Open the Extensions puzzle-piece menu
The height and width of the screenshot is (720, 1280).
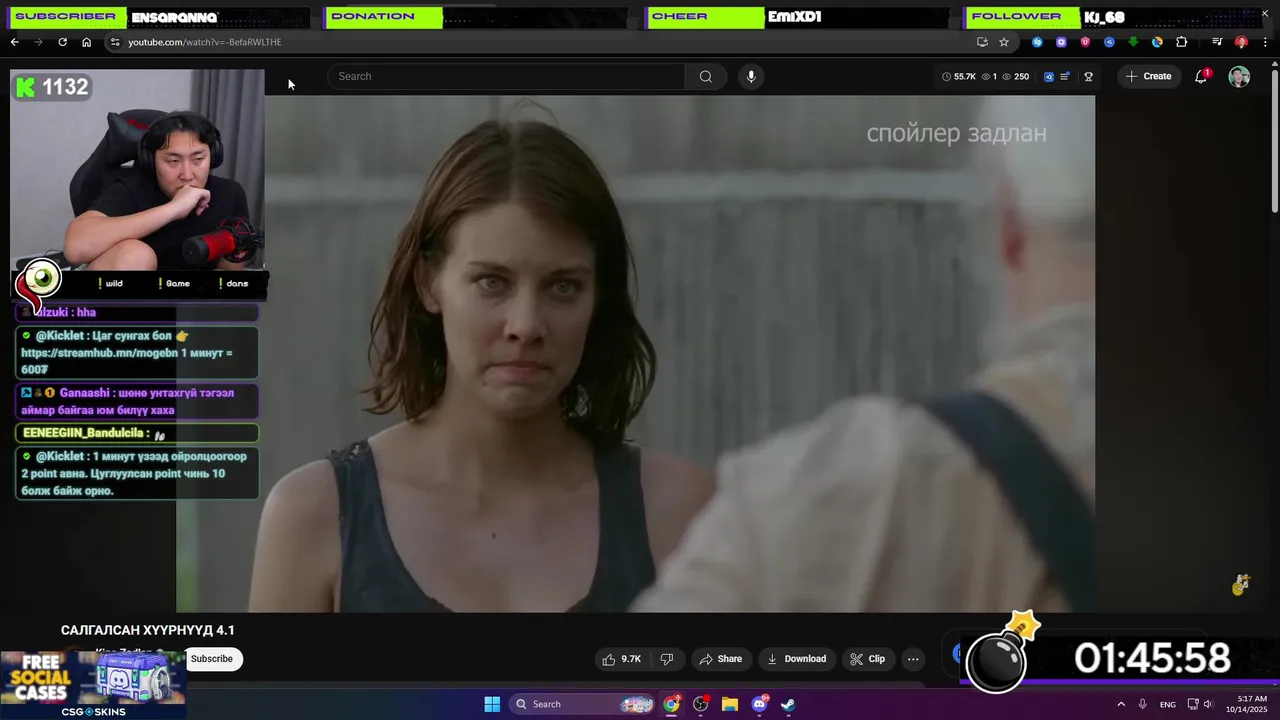pos(1182,42)
